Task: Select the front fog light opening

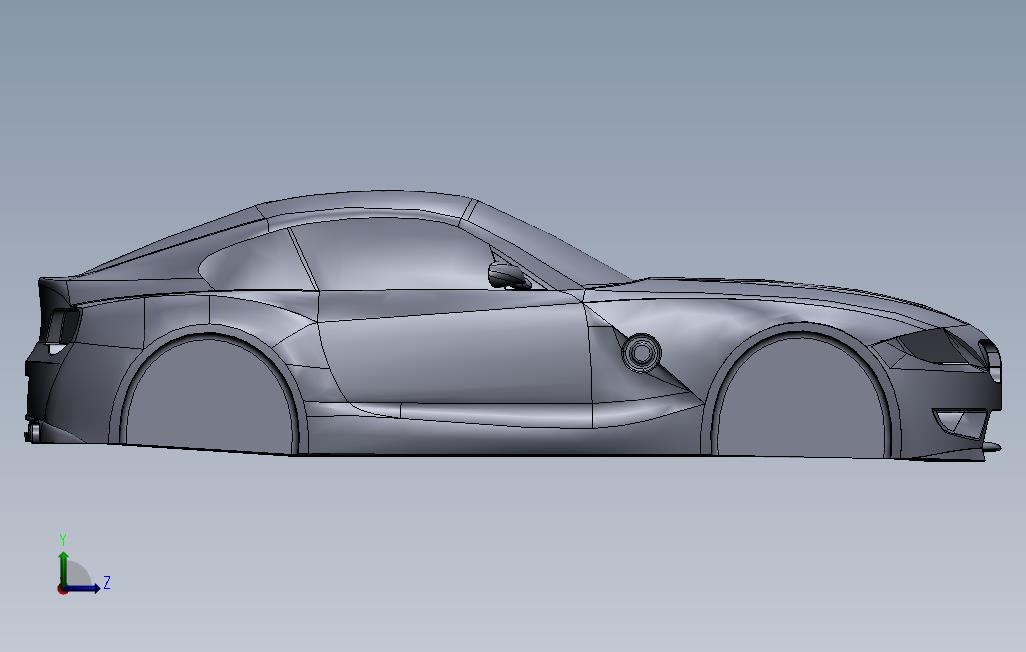Action: [x=960, y=422]
